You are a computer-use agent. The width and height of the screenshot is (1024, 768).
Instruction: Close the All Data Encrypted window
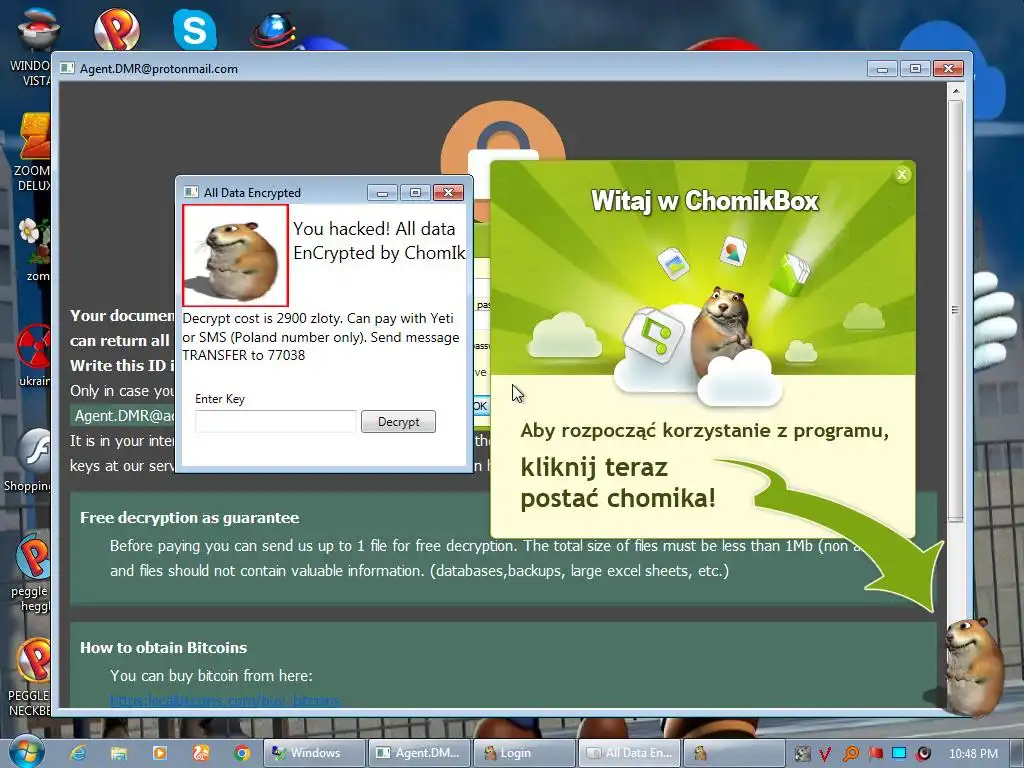pyautogui.click(x=448, y=193)
